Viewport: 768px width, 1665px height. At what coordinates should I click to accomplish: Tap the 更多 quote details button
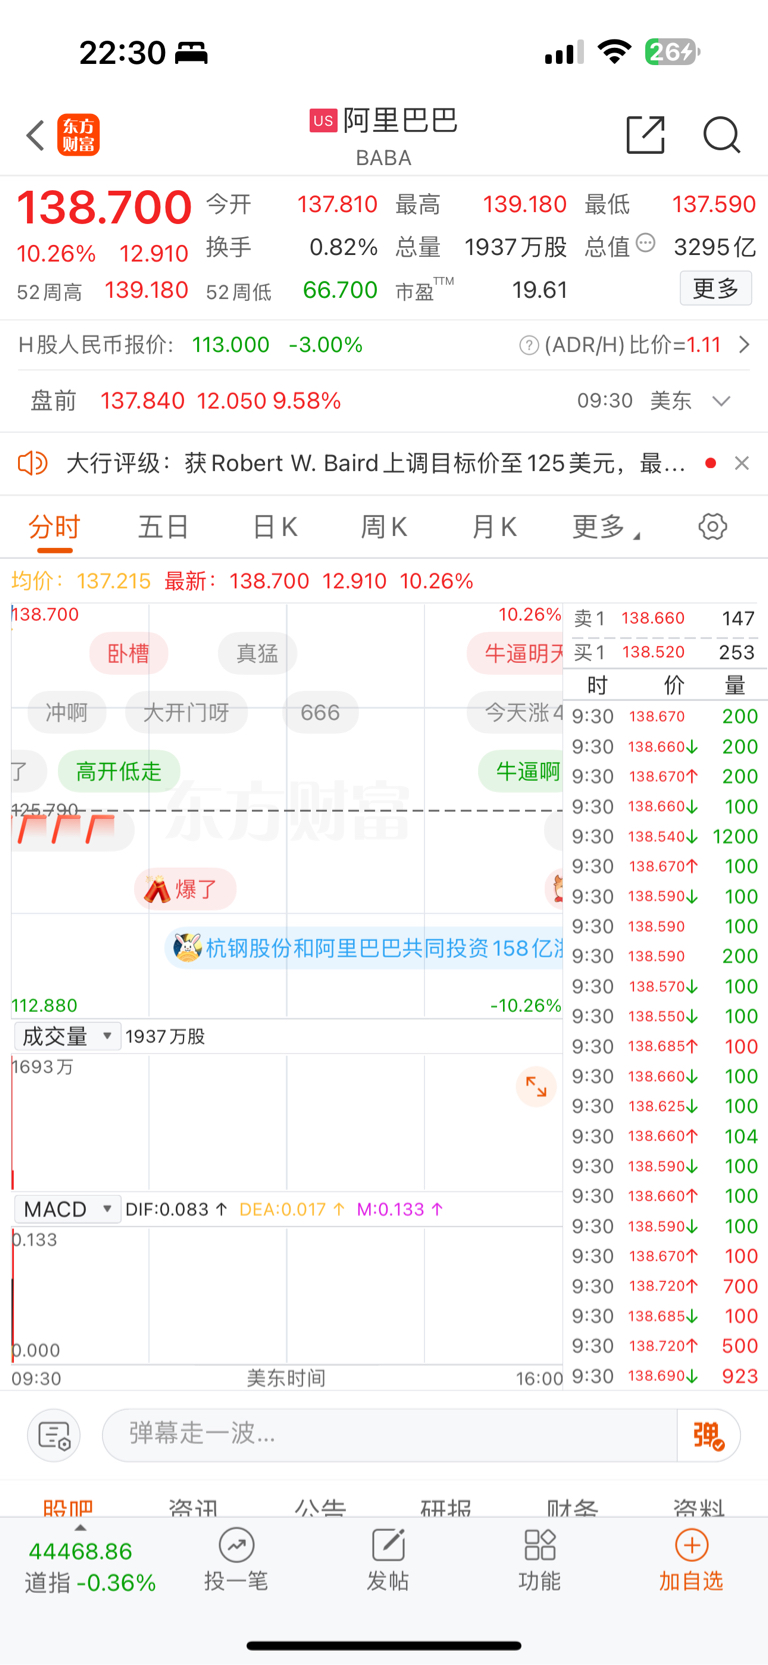click(716, 289)
